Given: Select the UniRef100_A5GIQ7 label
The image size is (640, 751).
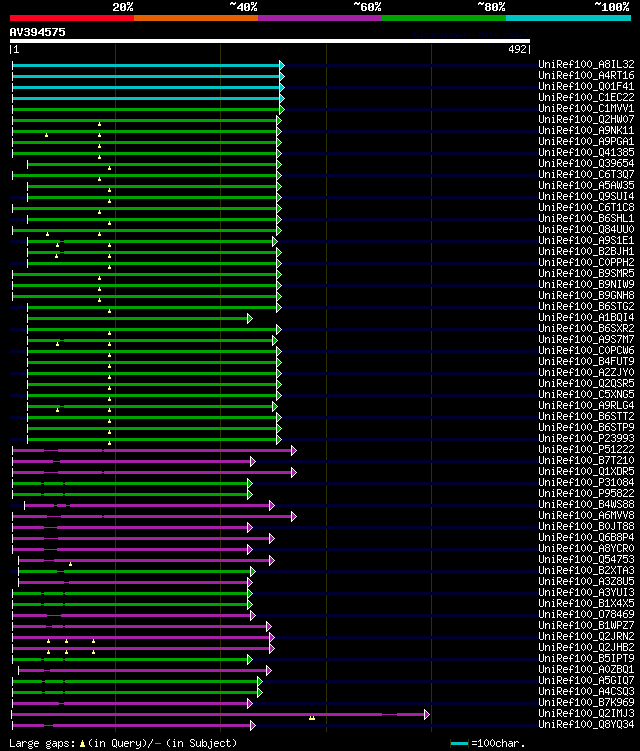Looking at the screenshot, I should point(586,681).
